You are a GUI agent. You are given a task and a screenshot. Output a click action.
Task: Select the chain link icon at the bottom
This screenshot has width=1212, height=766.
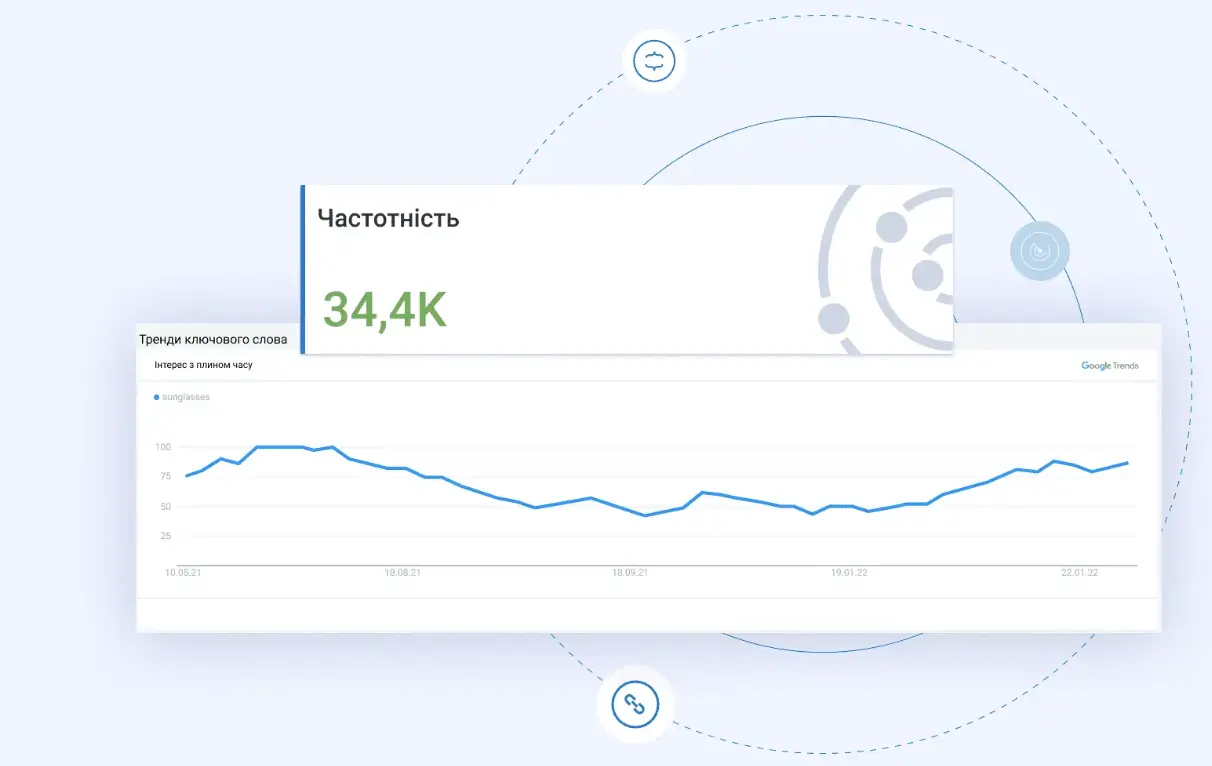coord(635,704)
